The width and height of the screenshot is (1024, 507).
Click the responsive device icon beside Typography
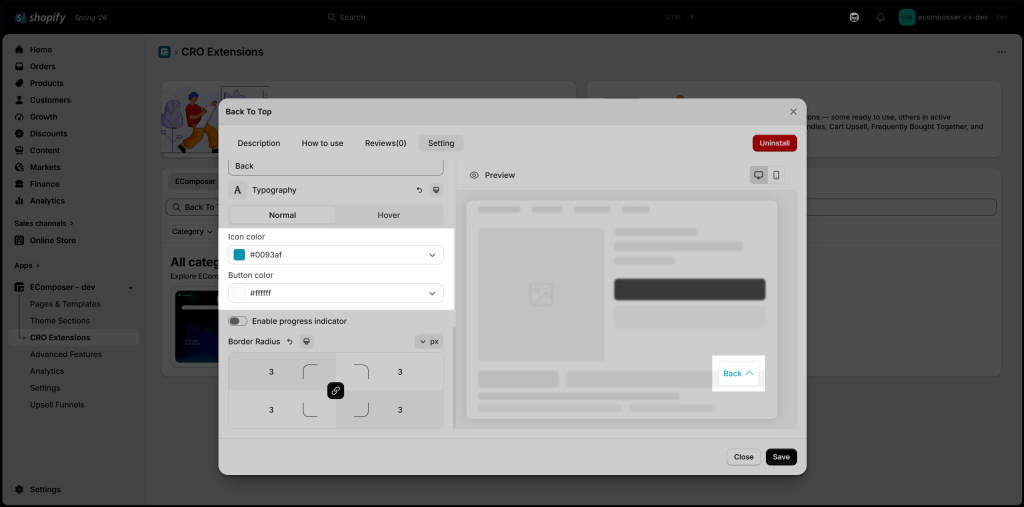click(436, 190)
